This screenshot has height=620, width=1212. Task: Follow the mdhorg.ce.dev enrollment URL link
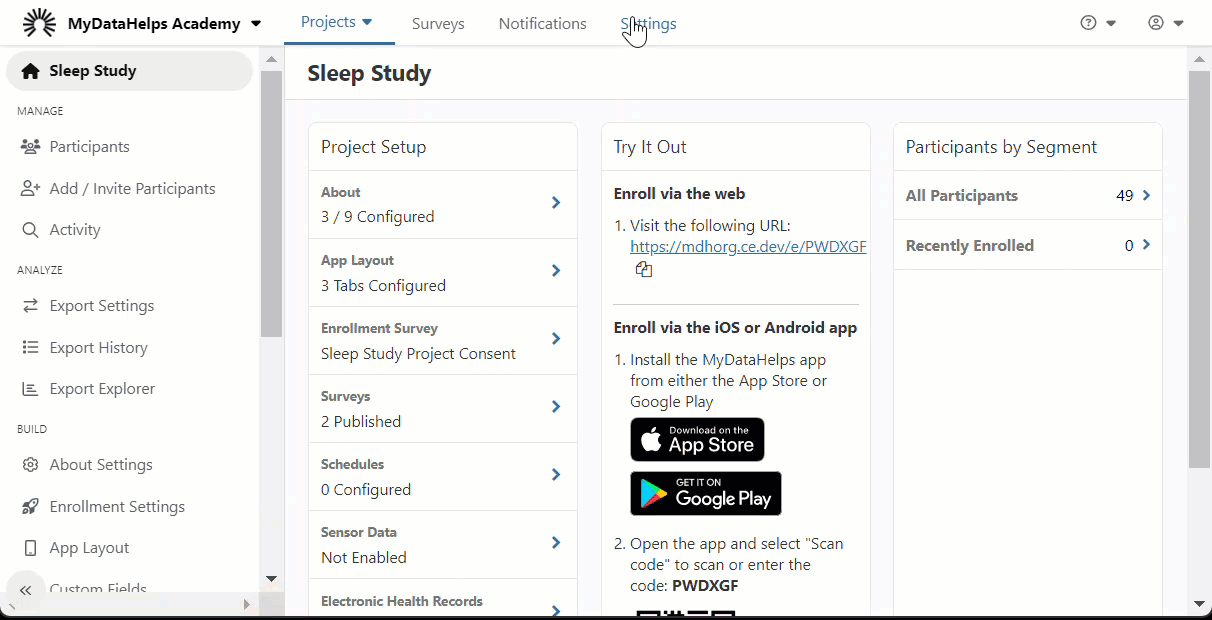(748, 246)
